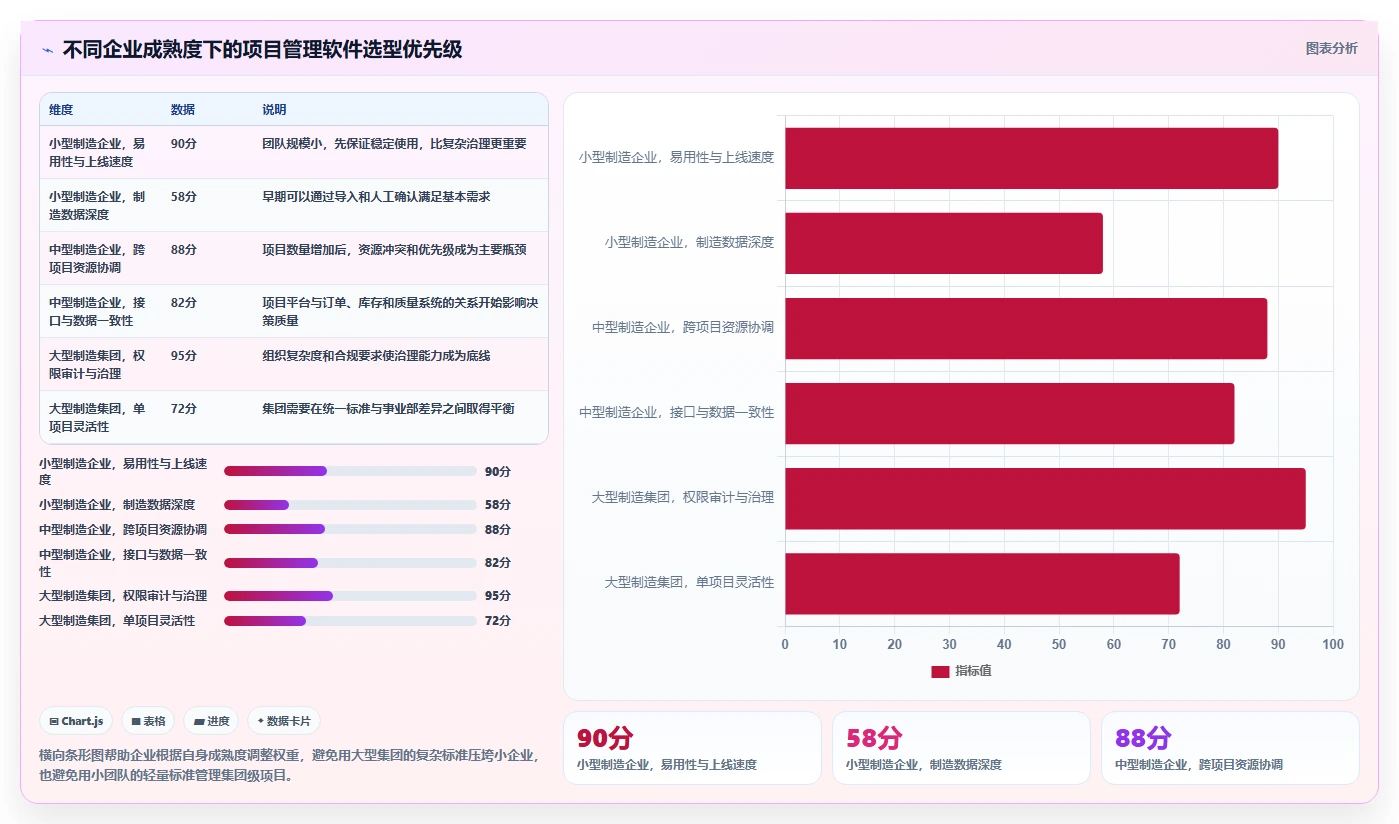Select the 数据卡片 chip
The image size is (1399, 824).
coord(284,721)
